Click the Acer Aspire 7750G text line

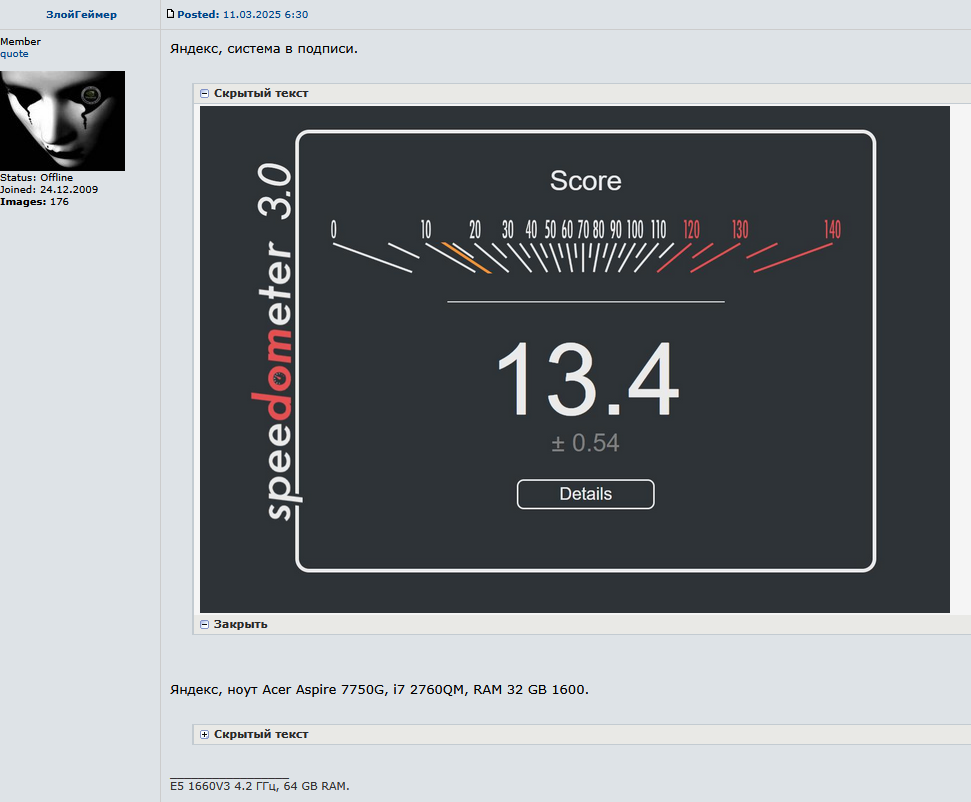(x=379, y=689)
